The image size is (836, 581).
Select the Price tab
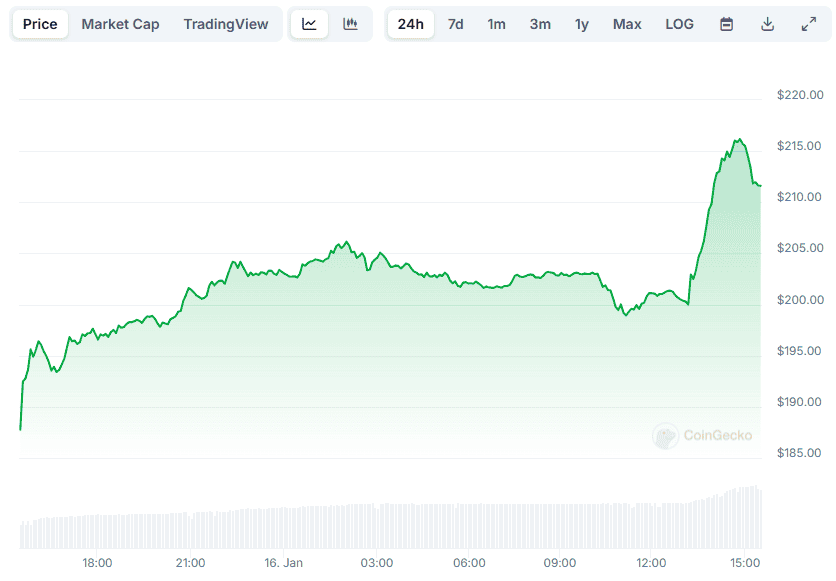tap(40, 24)
